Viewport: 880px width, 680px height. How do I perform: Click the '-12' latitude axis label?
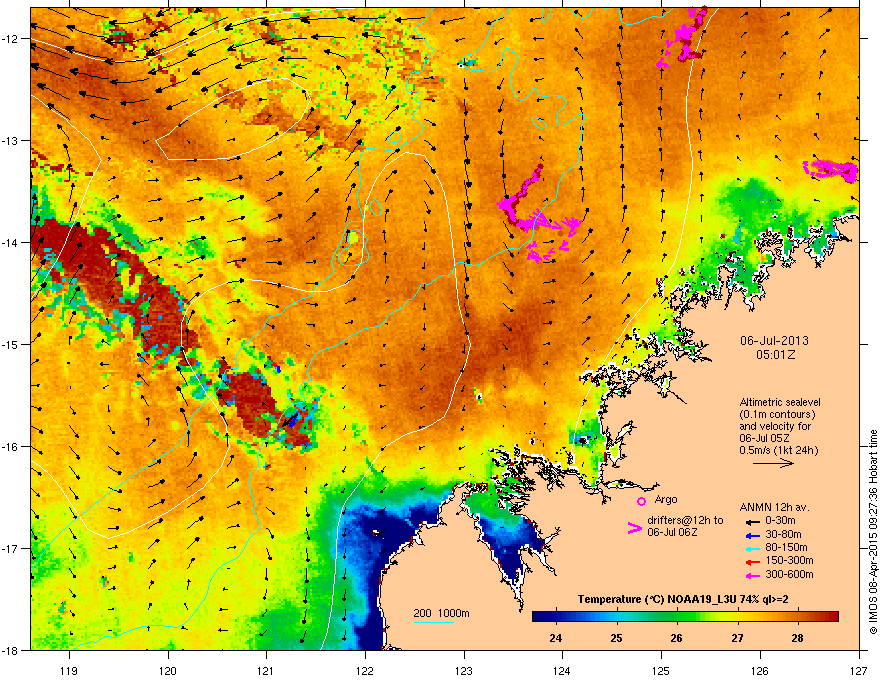[10, 38]
